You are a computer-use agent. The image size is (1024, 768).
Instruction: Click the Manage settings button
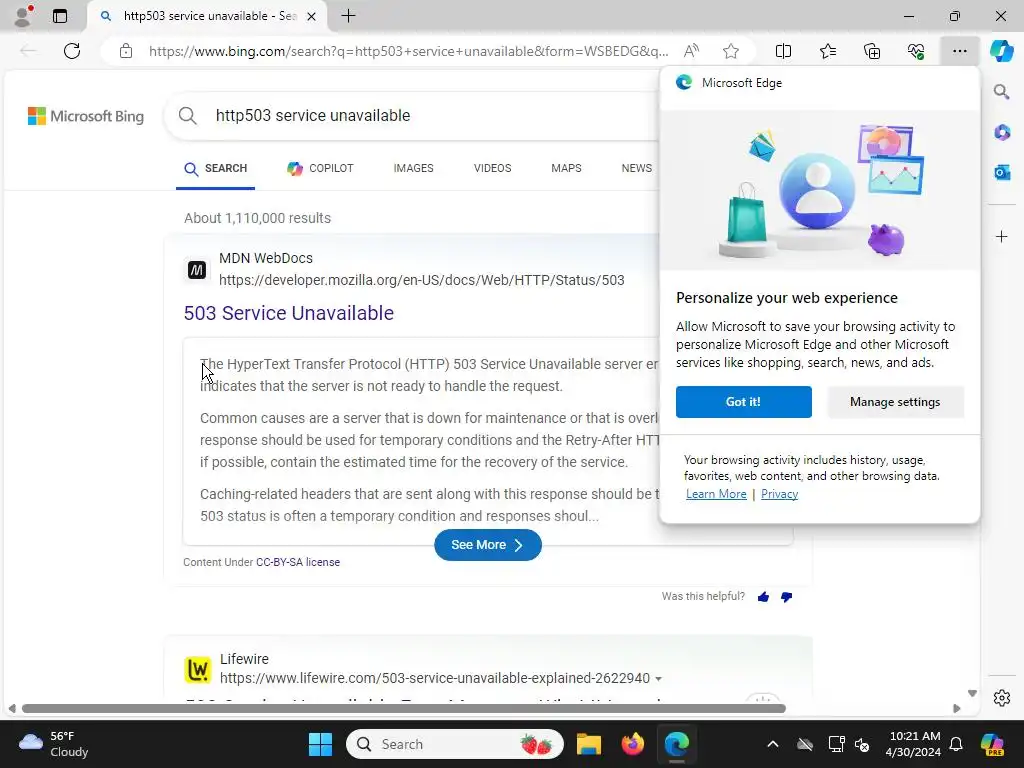[895, 402]
